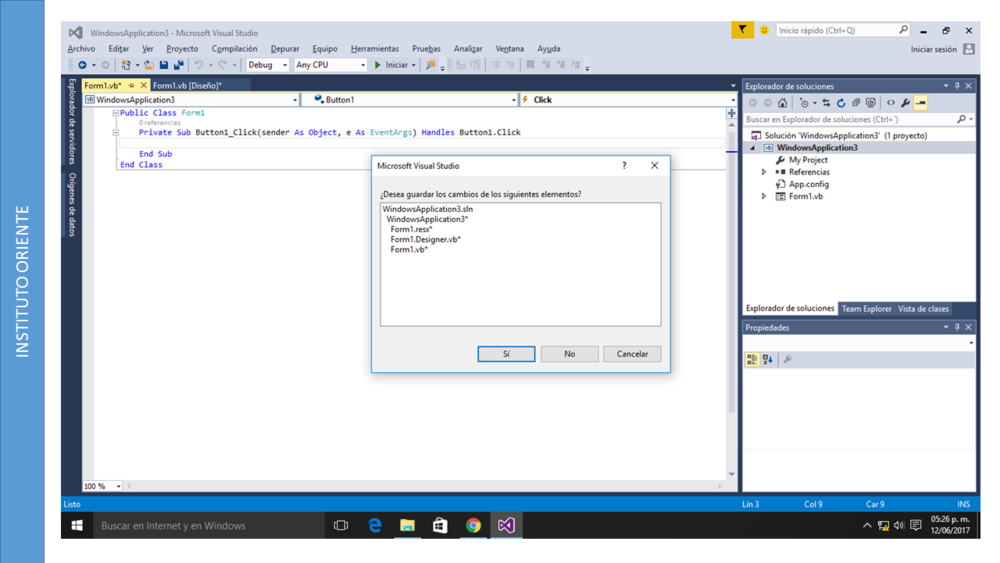1000x563 pixels.
Task: Open the Herramientas menu
Action: click(x=374, y=48)
